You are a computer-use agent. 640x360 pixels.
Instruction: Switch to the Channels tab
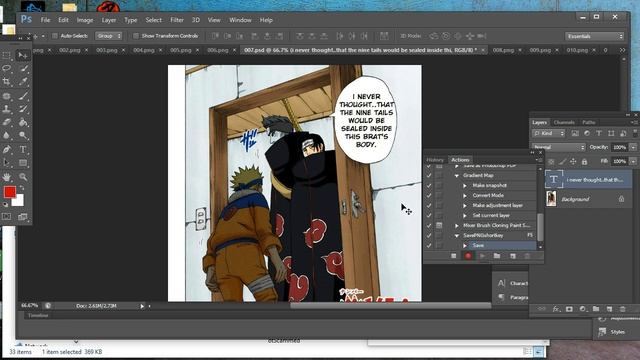pos(564,122)
